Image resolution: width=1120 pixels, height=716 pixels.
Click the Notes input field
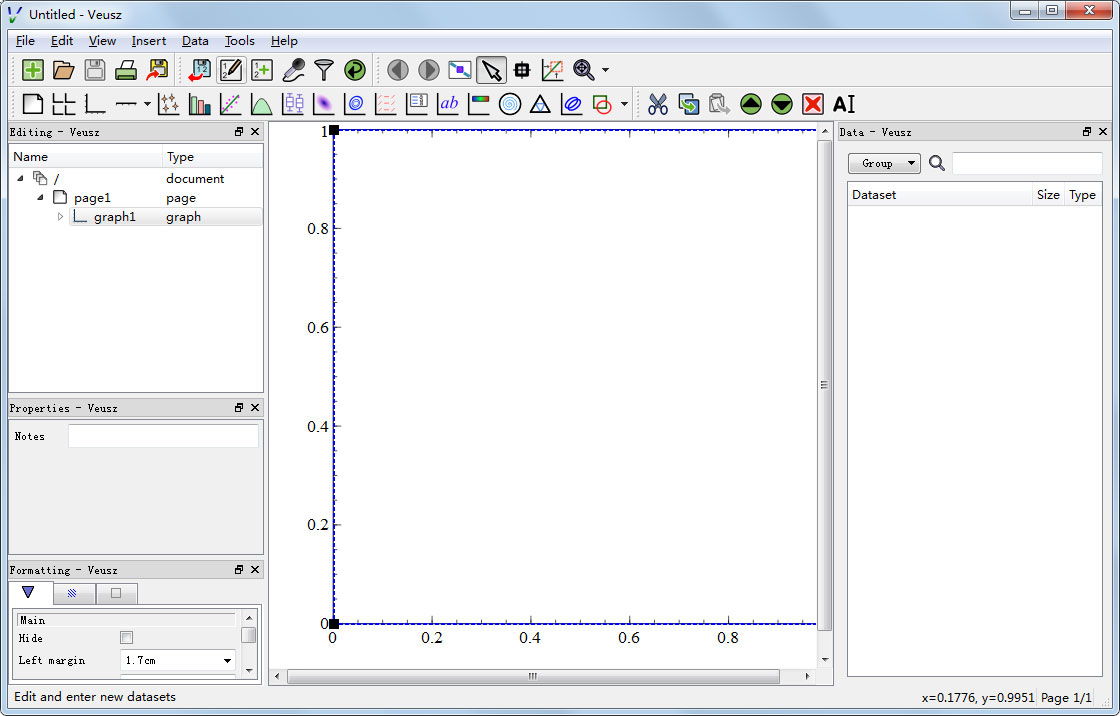(x=163, y=436)
